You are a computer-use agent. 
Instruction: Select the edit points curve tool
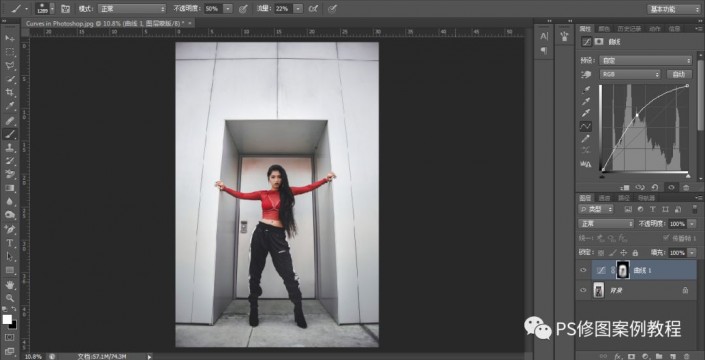coord(586,126)
